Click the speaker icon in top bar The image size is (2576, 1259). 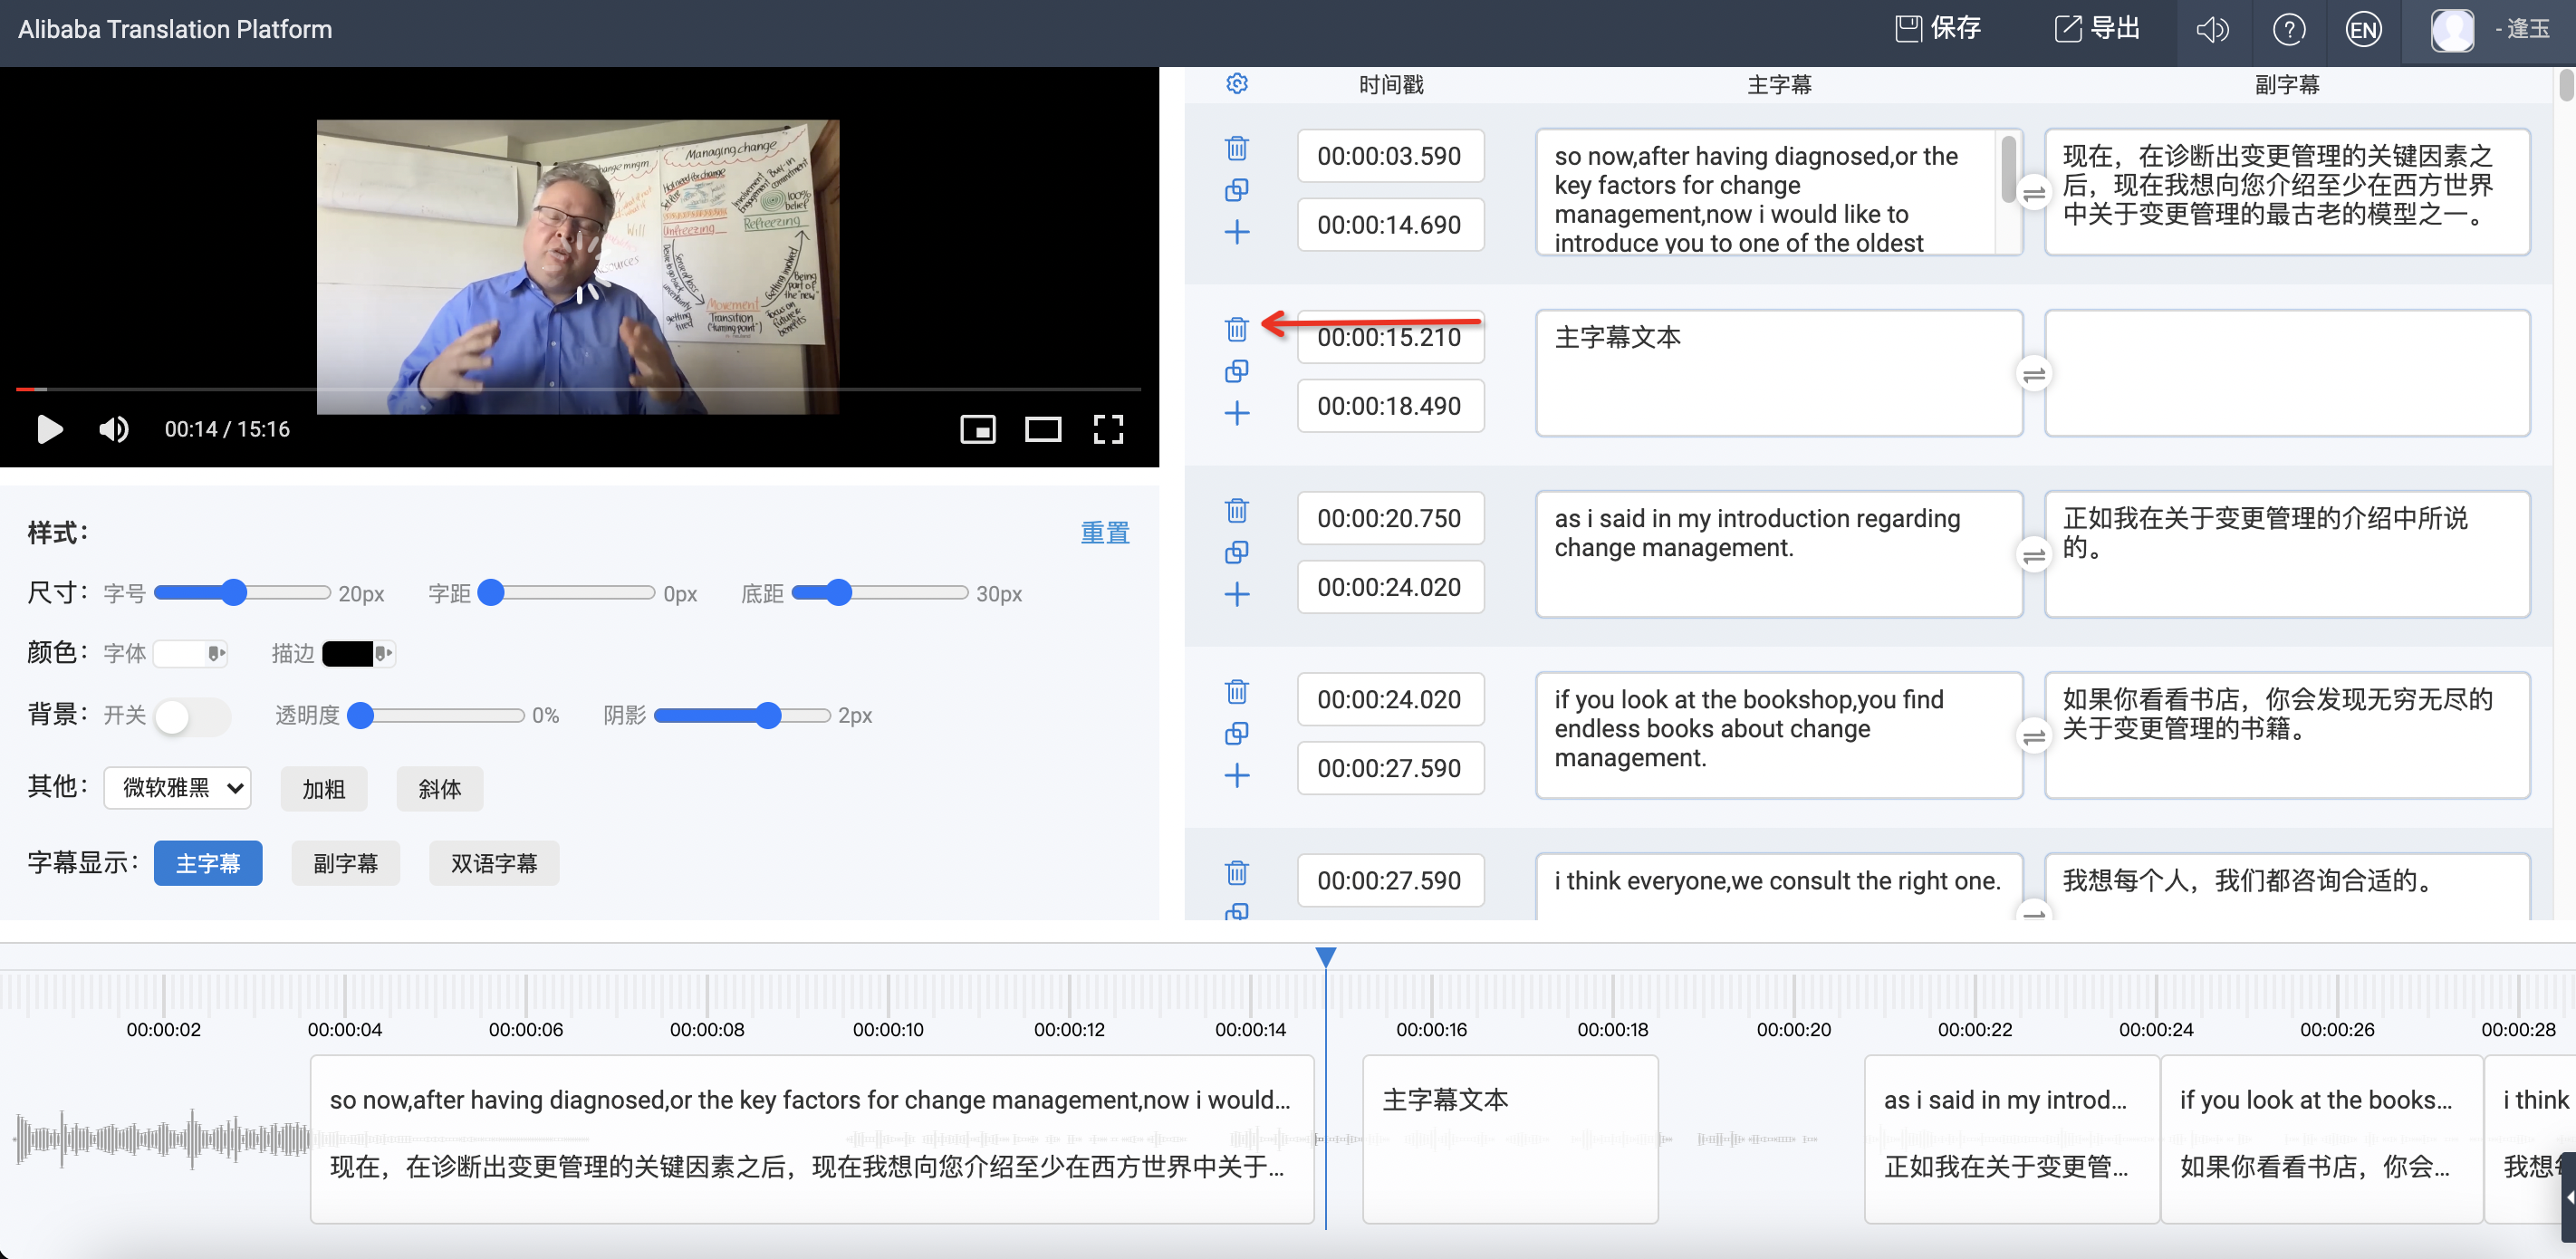[x=2212, y=30]
